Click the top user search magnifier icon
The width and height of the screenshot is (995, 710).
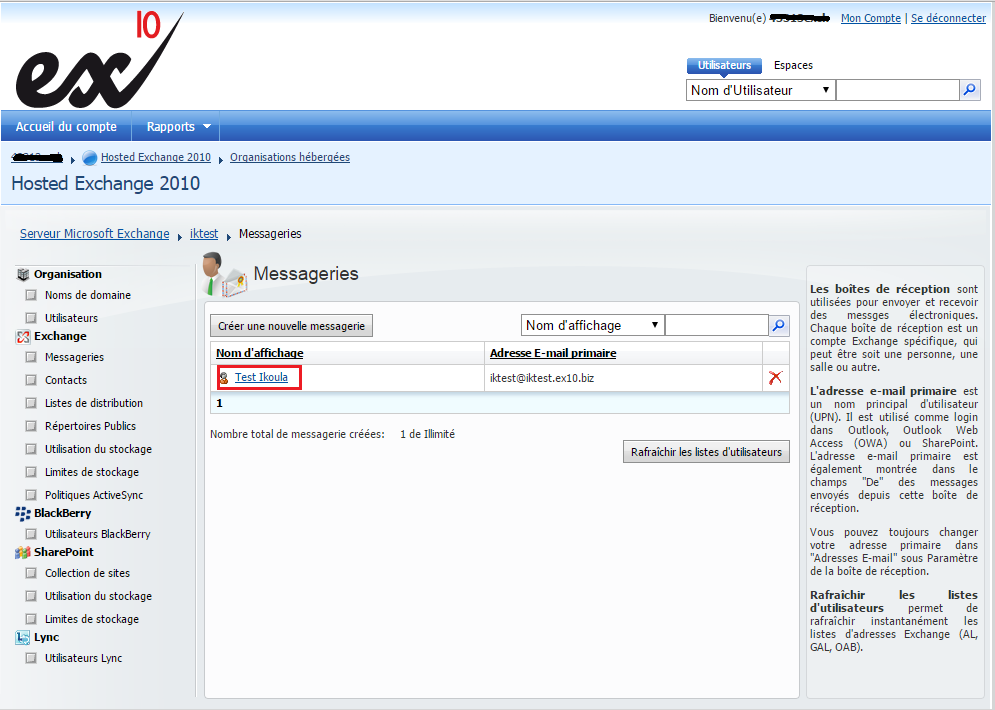point(970,90)
